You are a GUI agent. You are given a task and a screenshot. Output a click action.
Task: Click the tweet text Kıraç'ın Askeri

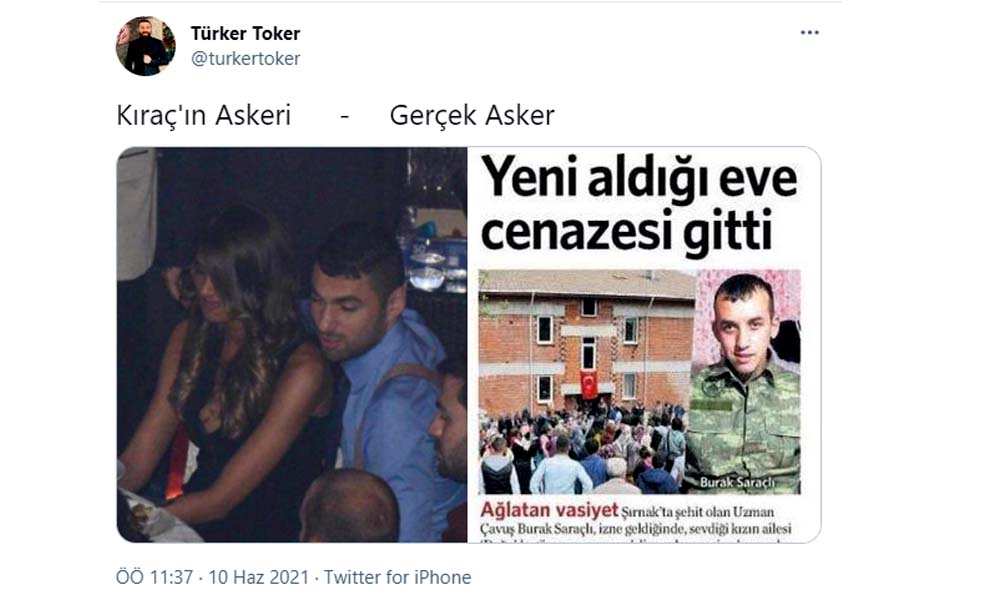[x=203, y=115]
